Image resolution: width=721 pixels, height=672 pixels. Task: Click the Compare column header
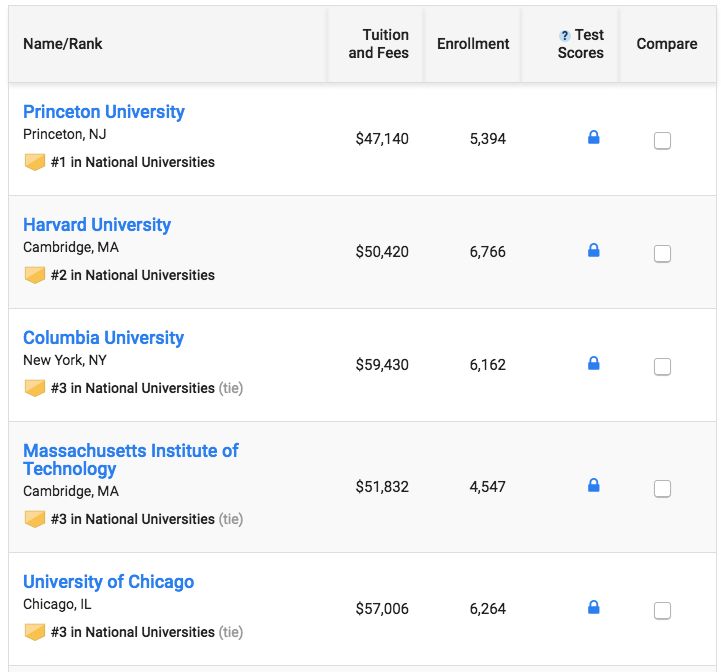[x=667, y=44]
